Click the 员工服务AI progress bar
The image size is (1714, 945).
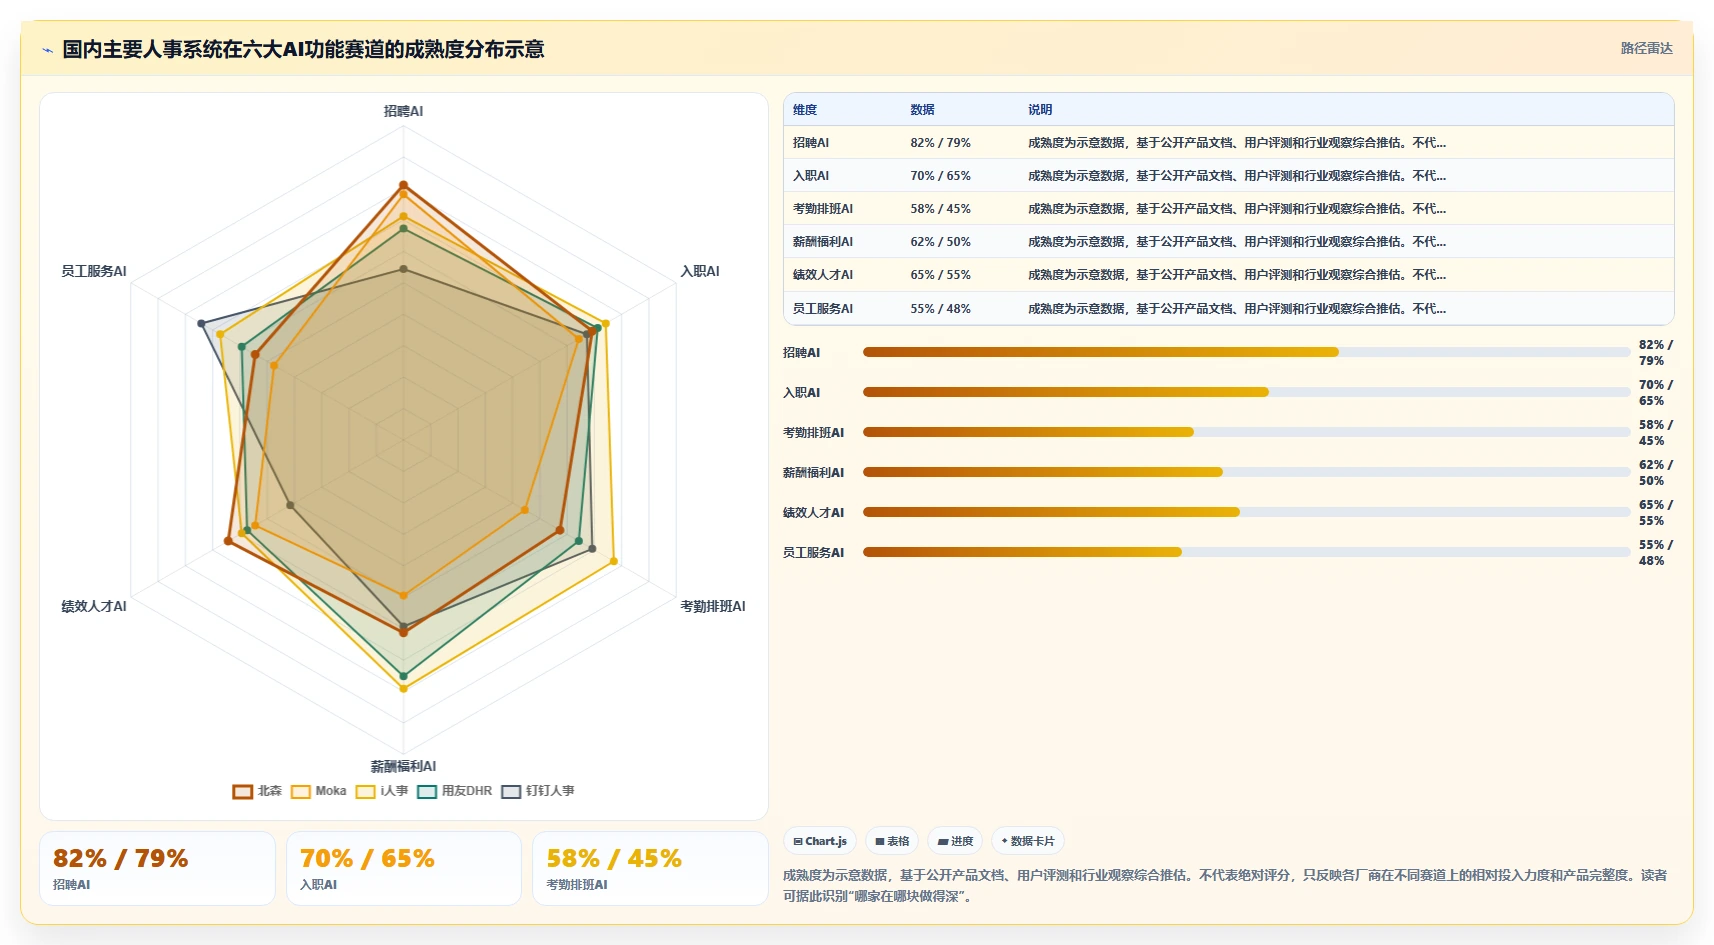tap(1246, 552)
